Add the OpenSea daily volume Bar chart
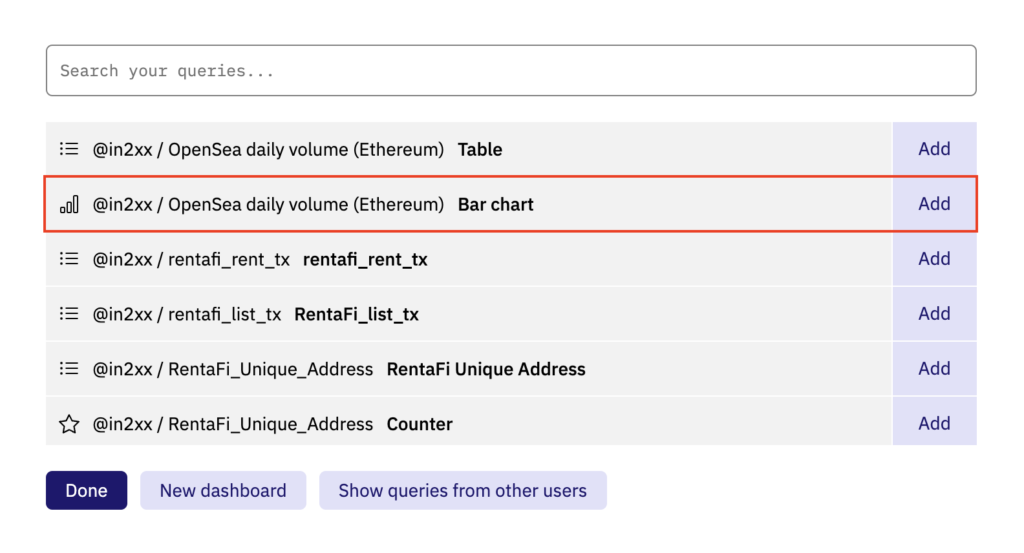This screenshot has width=1024, height=553. (934, 204)
